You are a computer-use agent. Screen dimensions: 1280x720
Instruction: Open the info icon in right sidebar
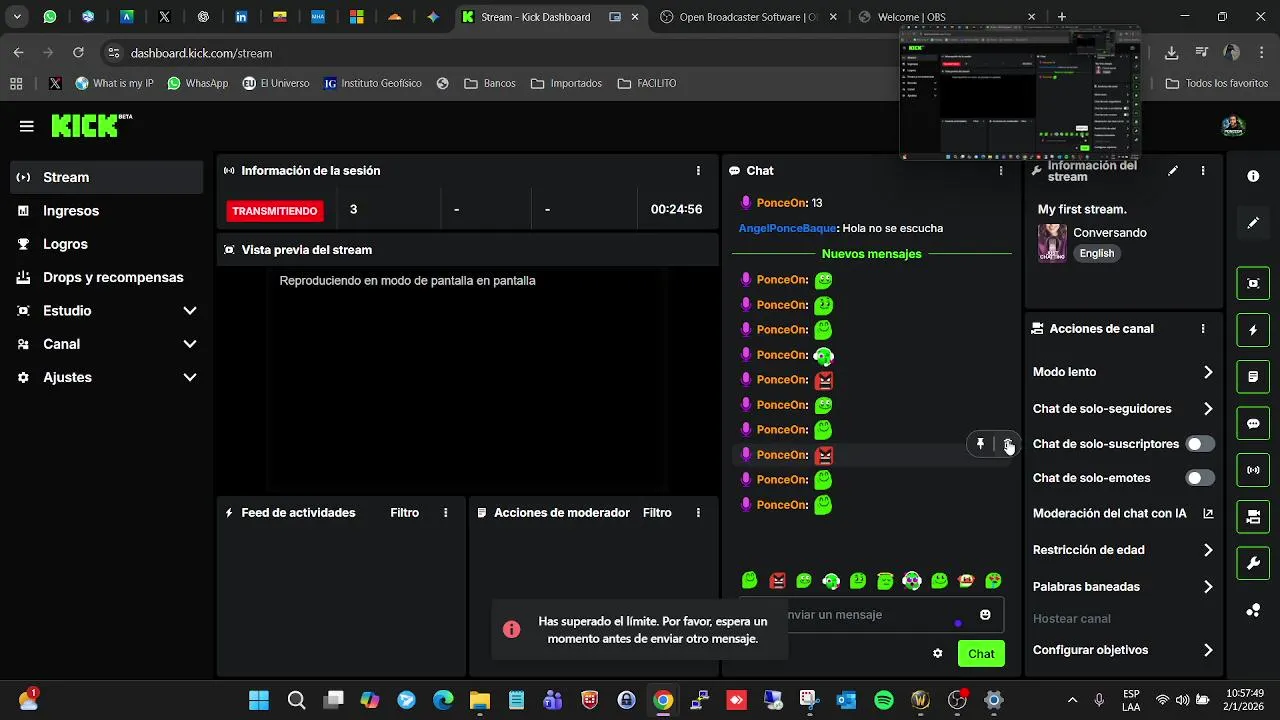click(x=1253, y=176)
